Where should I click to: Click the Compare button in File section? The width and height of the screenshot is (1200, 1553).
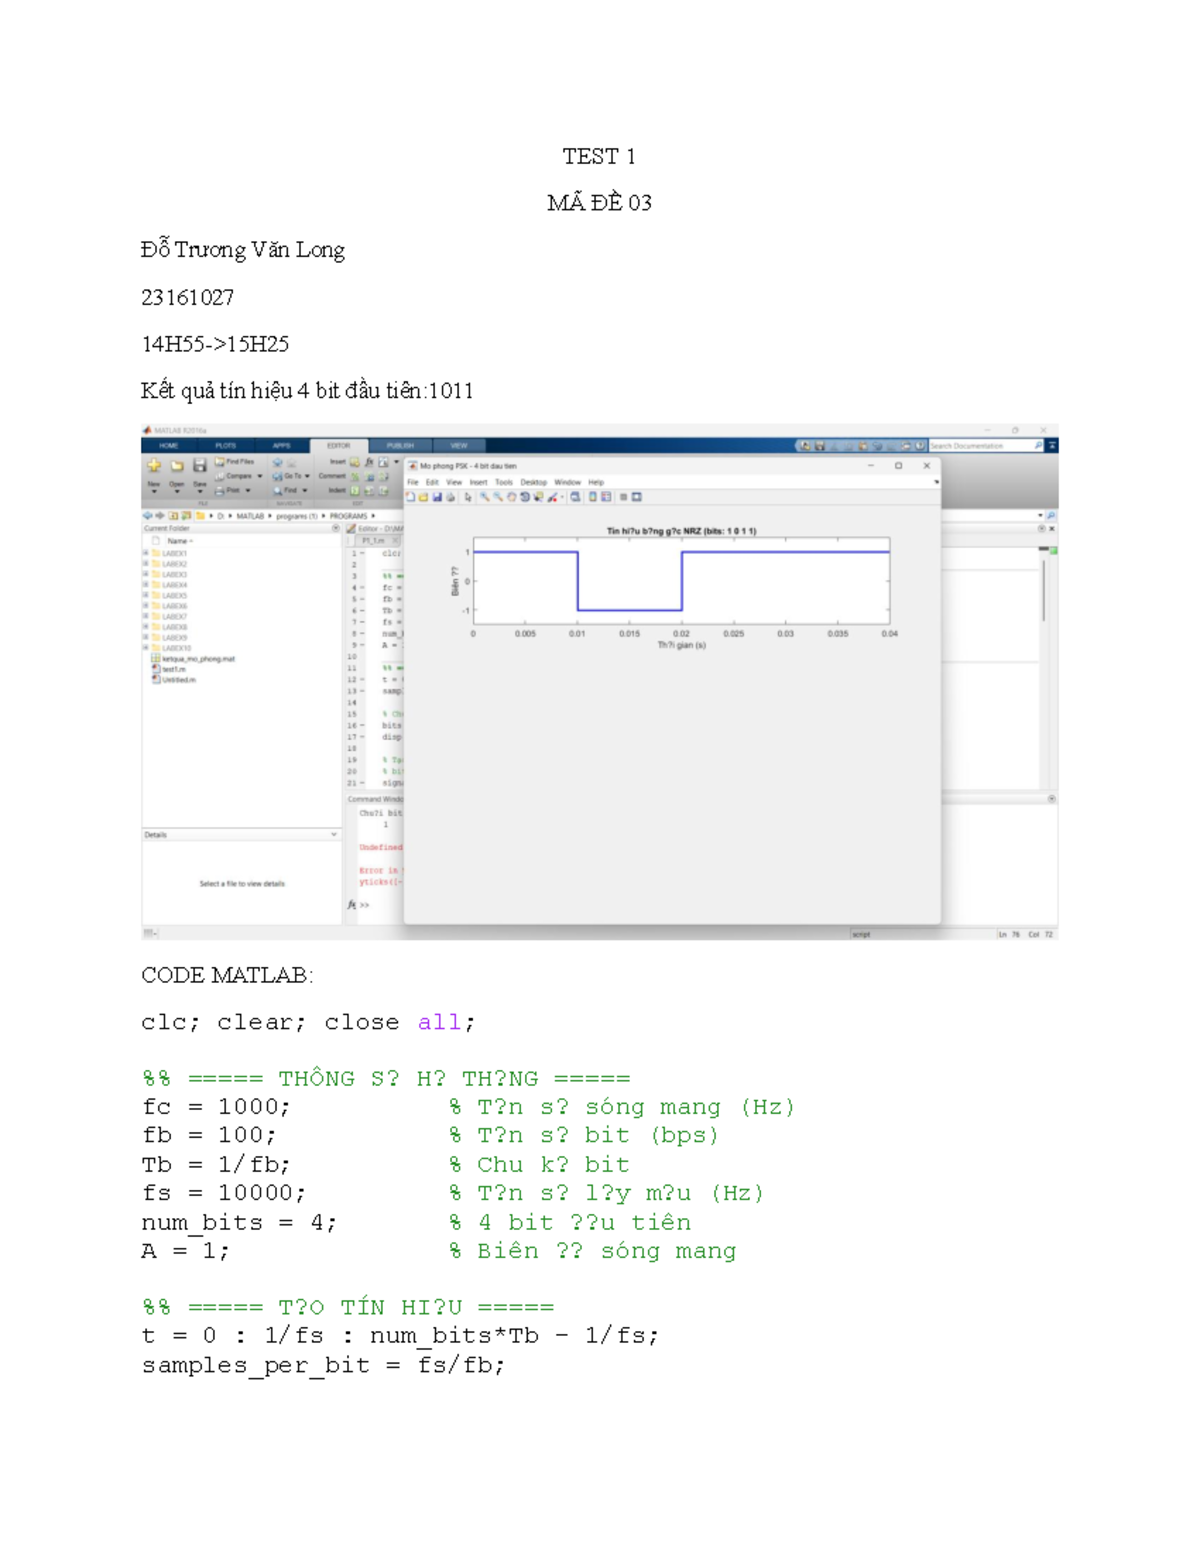[x=238, y=477]
